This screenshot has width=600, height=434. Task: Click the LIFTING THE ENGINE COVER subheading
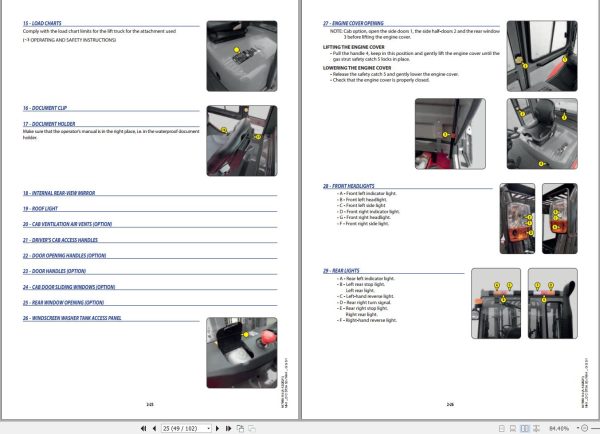pos(354,47)
